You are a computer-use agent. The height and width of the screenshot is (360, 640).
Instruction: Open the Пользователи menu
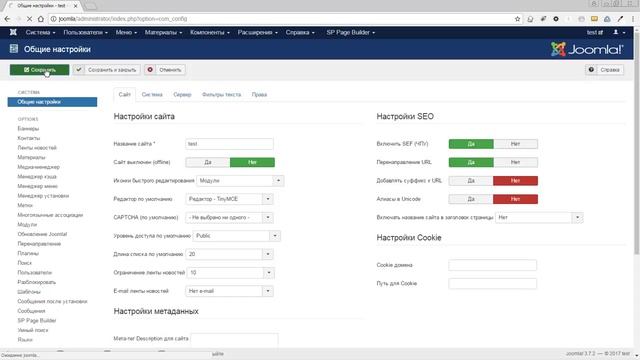point(85,32)
